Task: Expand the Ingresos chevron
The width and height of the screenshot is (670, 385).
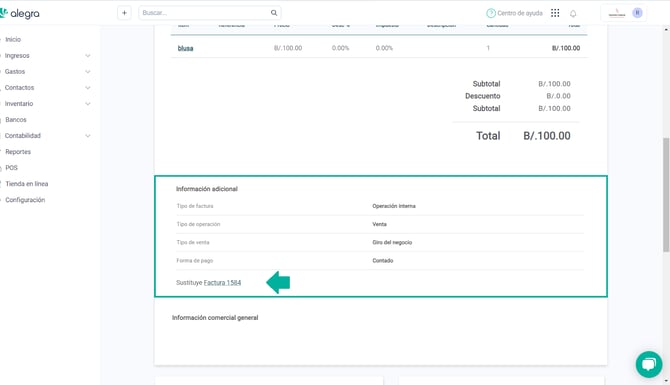Action: [x=88, y=56]
